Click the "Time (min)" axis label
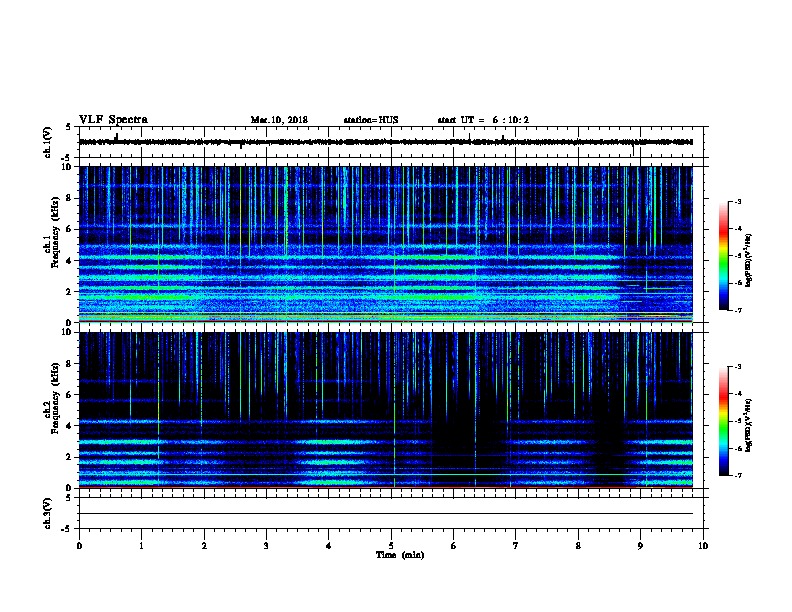 click(x=400, y=555)
